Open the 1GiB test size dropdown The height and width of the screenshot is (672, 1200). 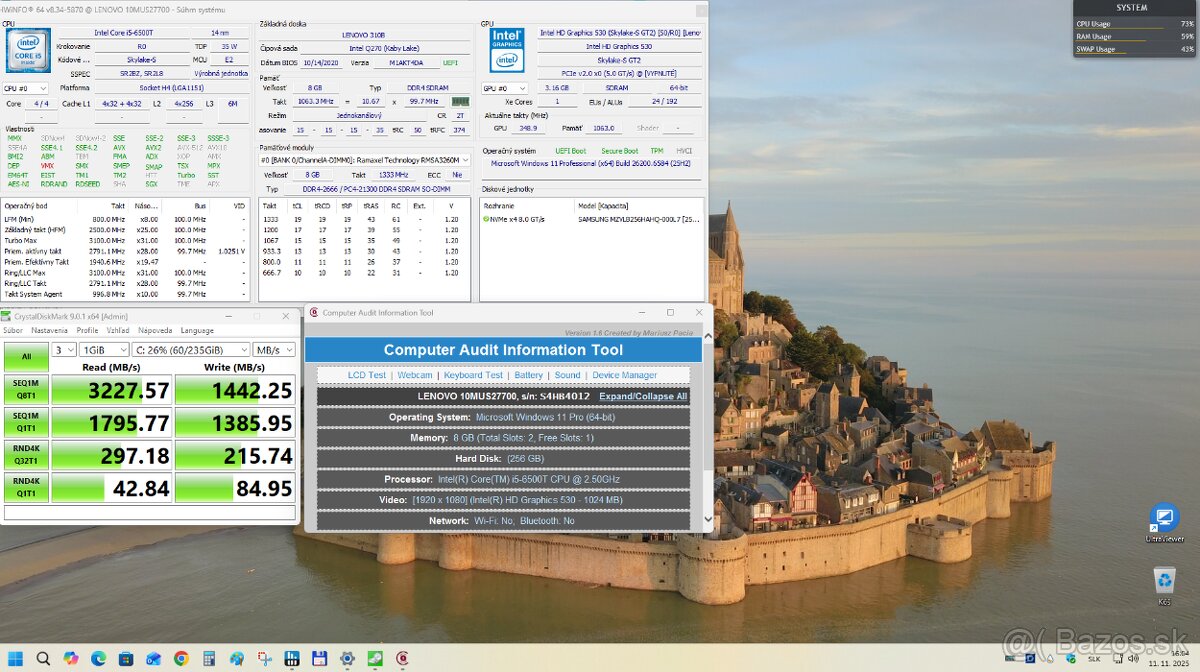coord(104,350)
